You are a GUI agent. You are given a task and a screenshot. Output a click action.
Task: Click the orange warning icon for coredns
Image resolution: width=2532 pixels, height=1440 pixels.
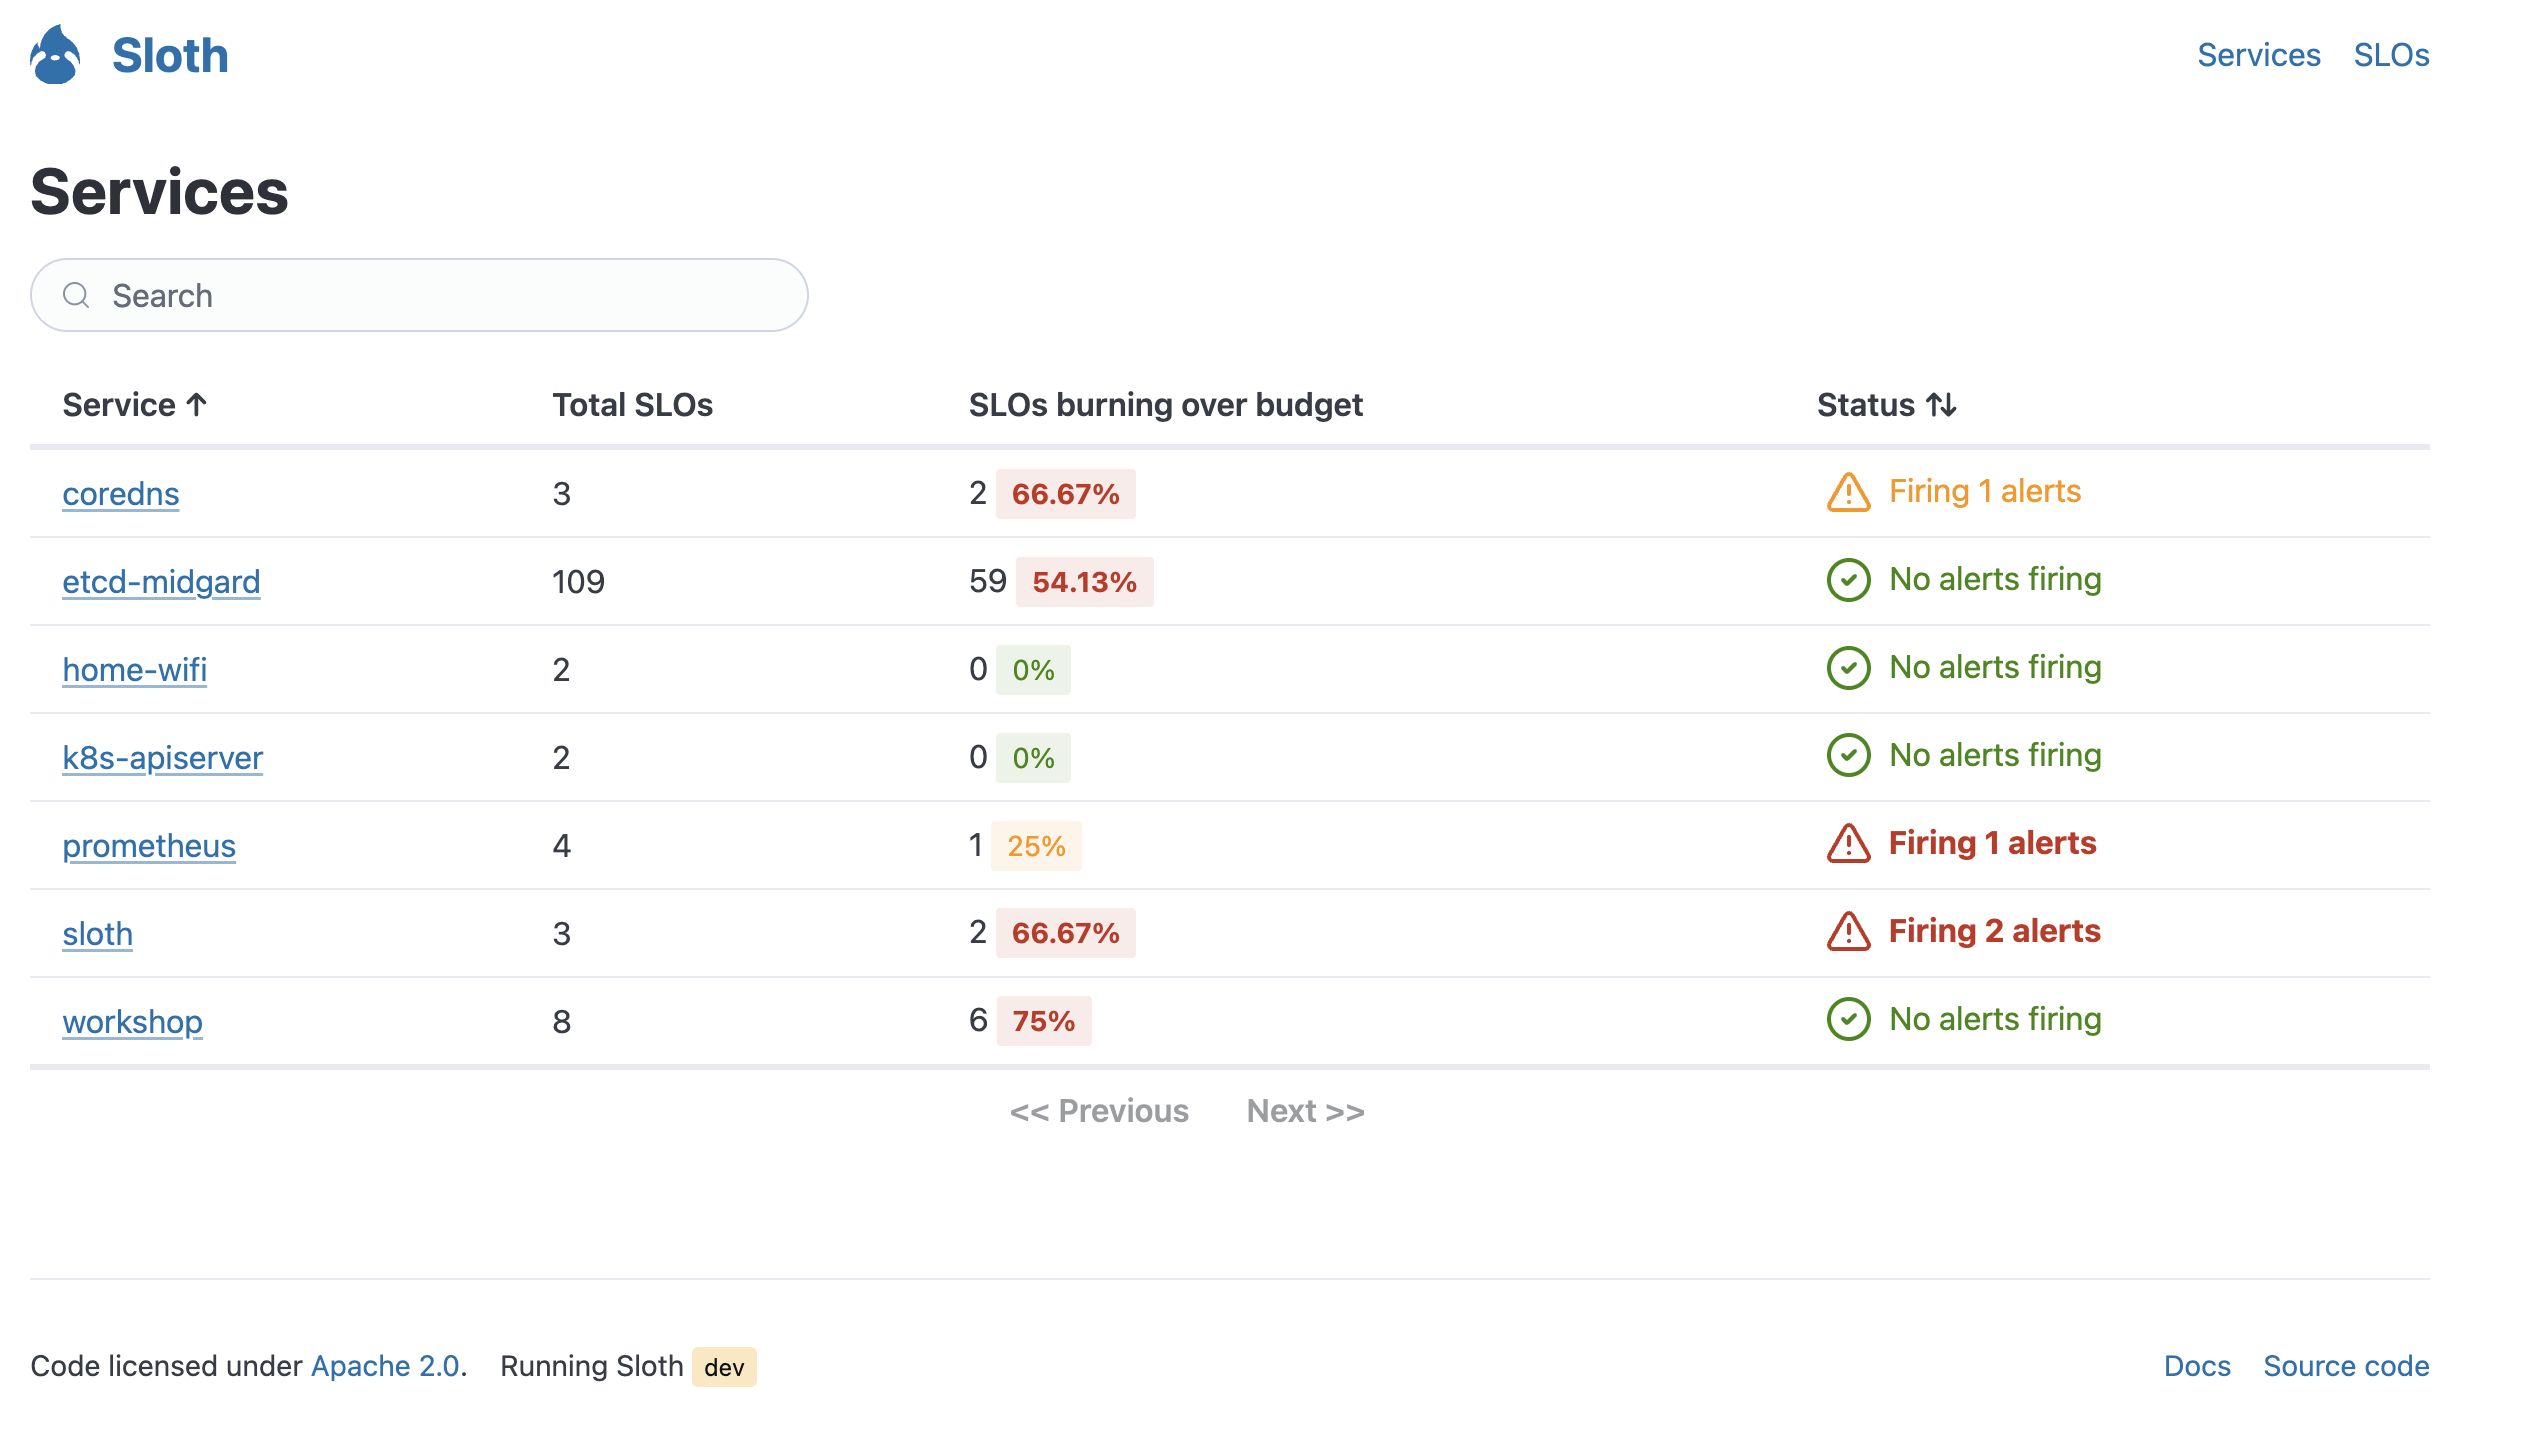[x=1848, y=492]
